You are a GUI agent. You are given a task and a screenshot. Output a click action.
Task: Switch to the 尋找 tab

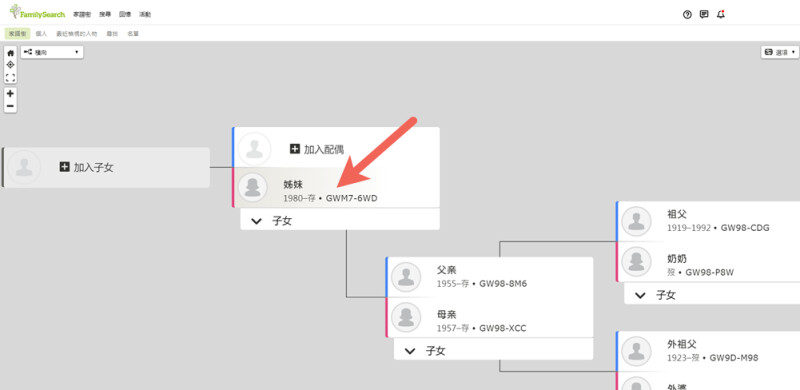112,34
